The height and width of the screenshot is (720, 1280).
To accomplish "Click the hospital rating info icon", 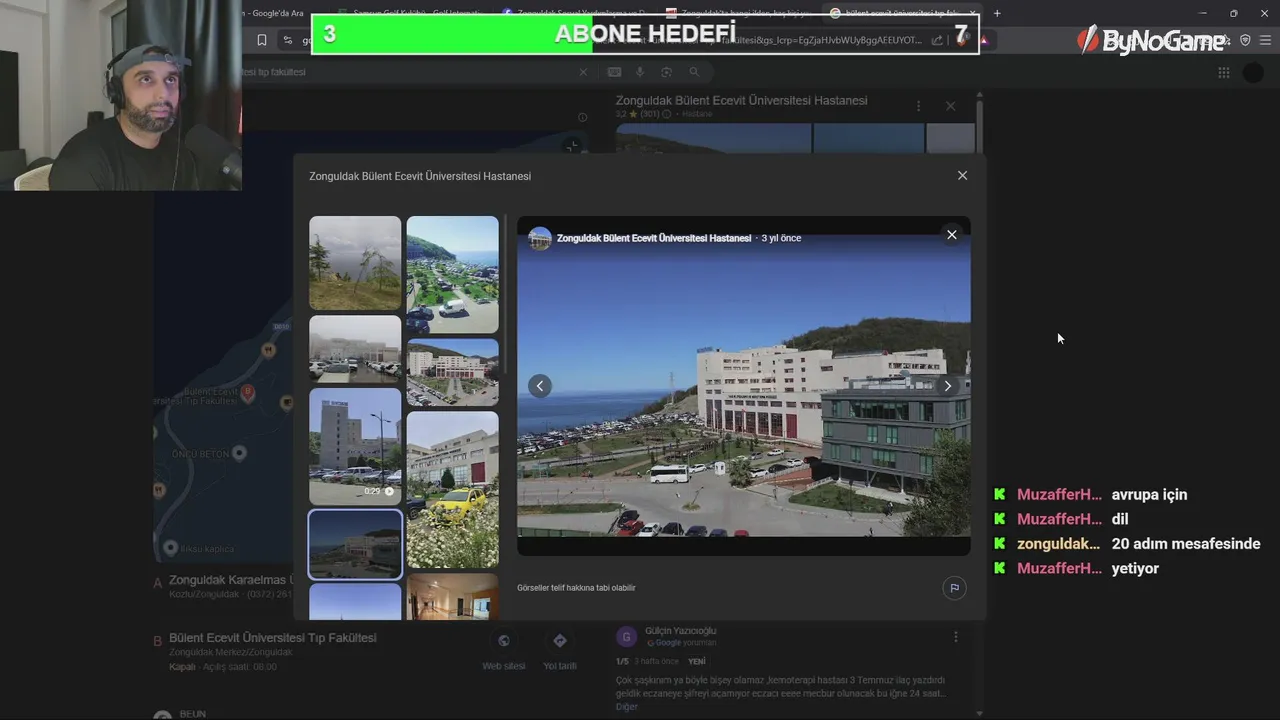I will (x=667, y=114).
